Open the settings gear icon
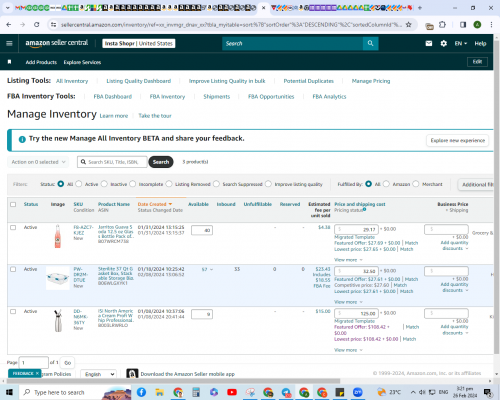 click(443, 43)
